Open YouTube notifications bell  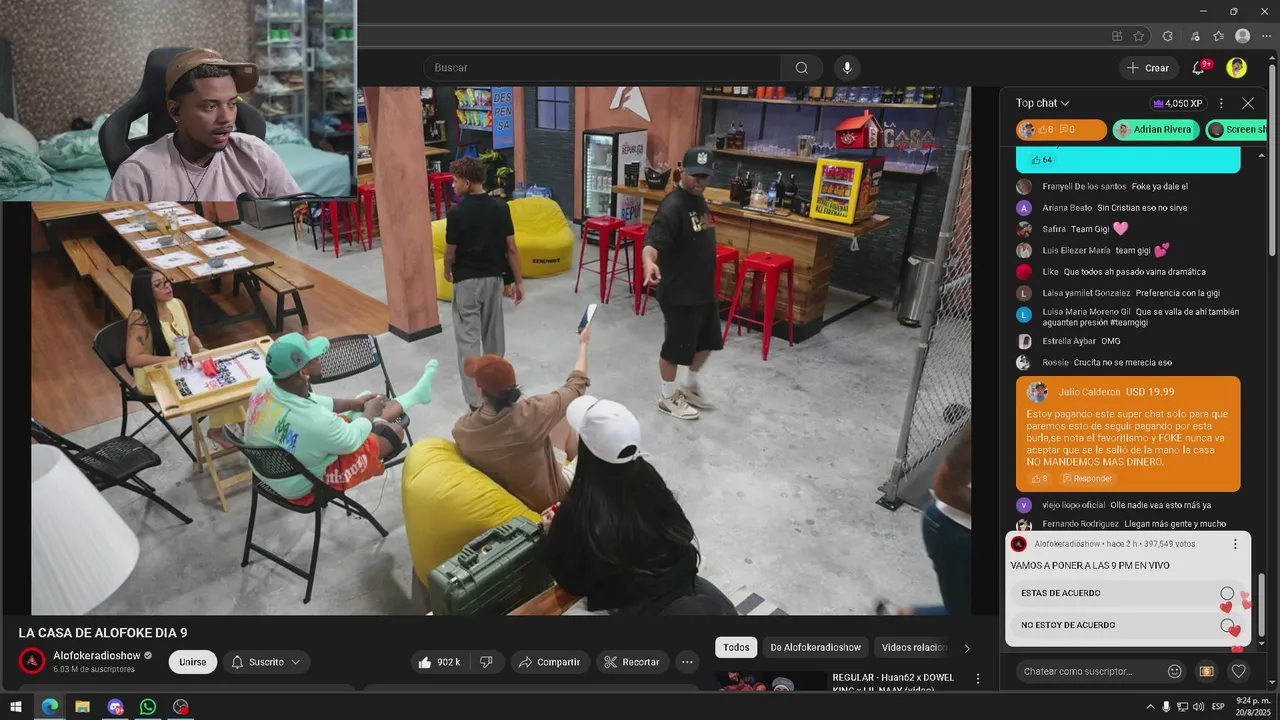pos(1198,68)
